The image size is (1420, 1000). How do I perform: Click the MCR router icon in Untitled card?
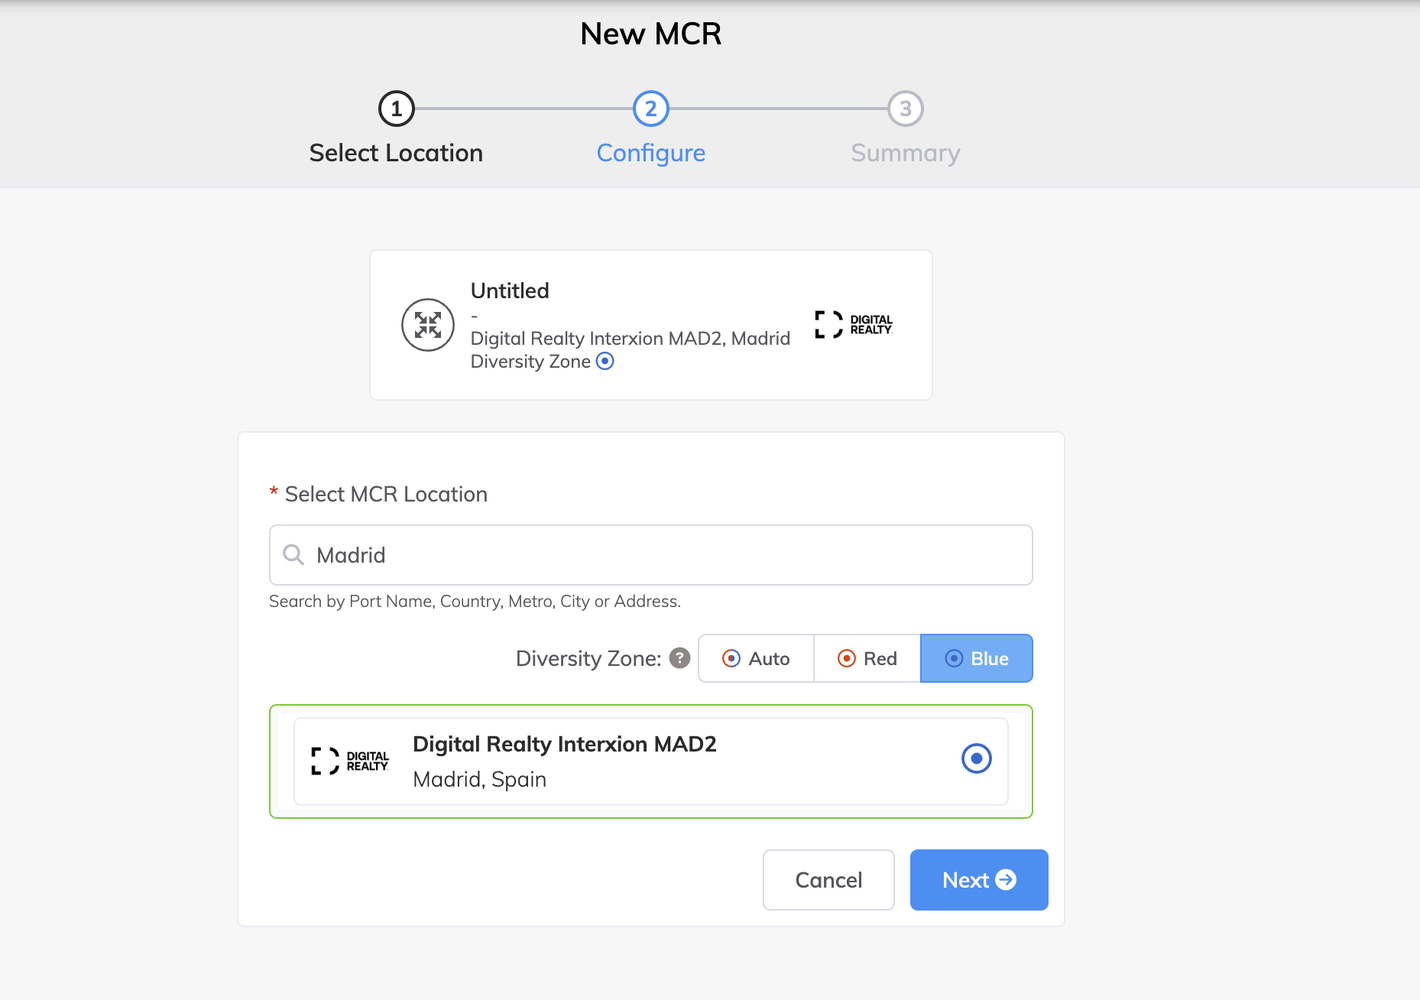[428, 325]
